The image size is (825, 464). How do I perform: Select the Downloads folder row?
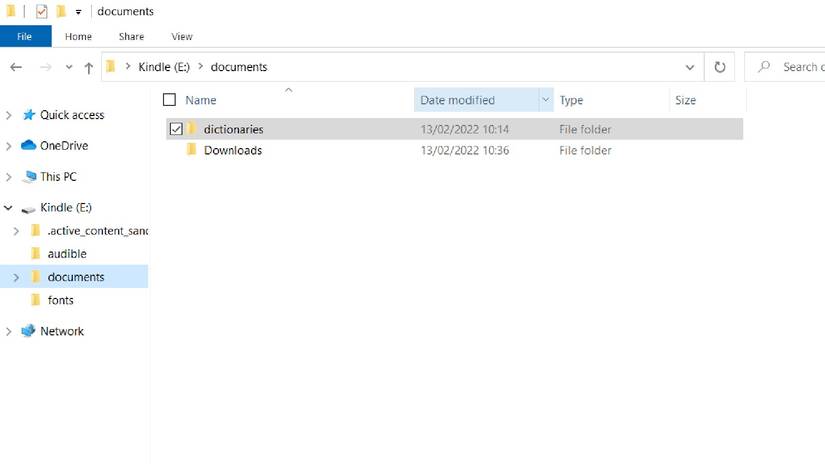coord(454,150)
